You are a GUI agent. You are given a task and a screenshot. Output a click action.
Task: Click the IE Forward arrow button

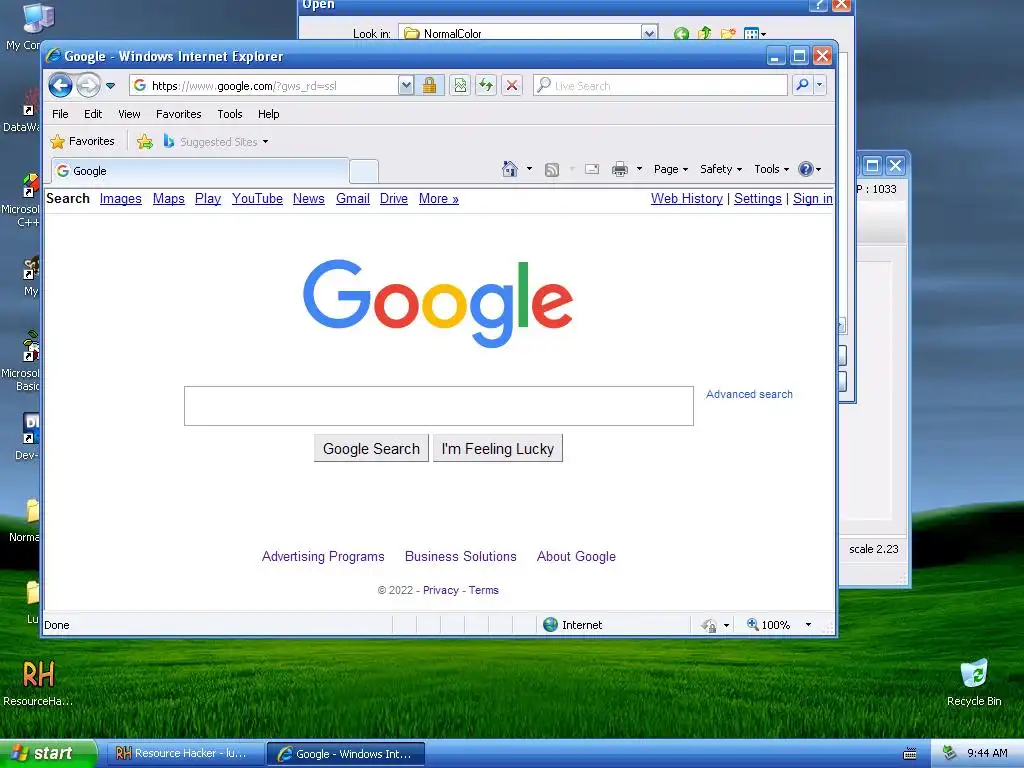pyautogui.click(x=88, y=86)
